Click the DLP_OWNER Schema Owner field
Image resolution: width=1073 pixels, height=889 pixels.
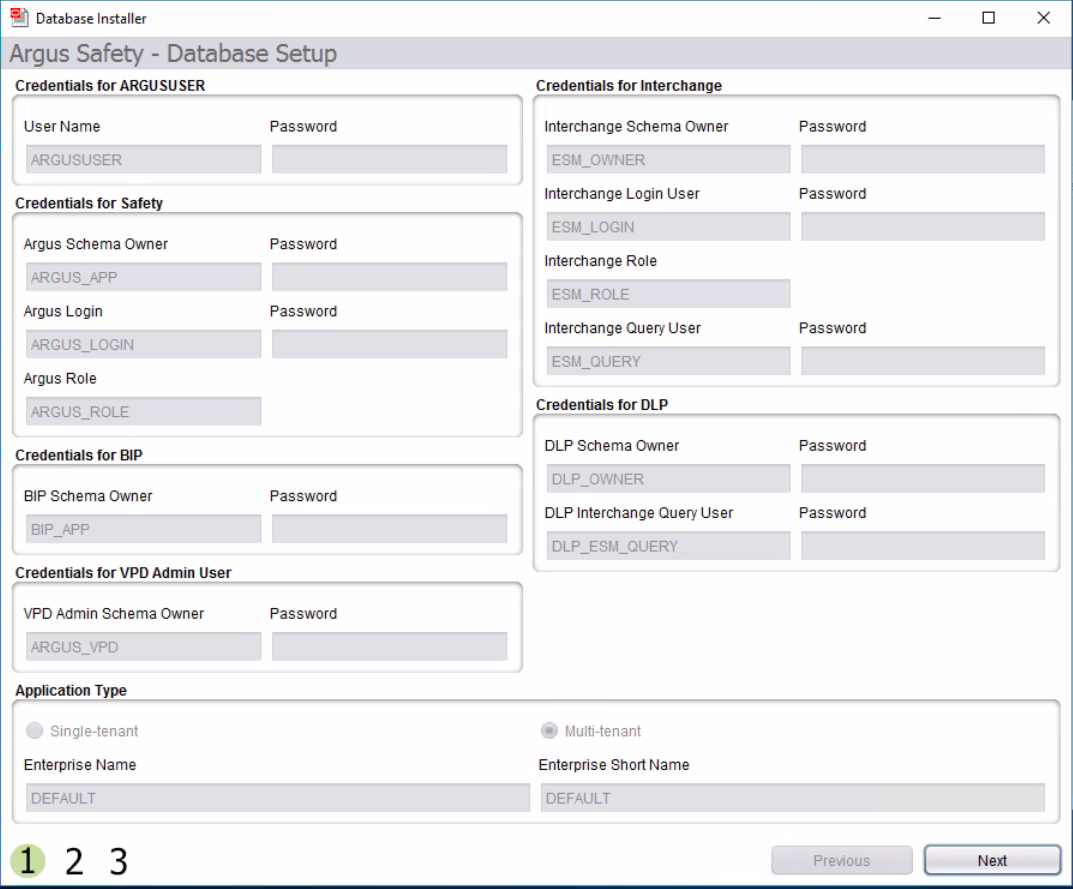click(666, 478)
